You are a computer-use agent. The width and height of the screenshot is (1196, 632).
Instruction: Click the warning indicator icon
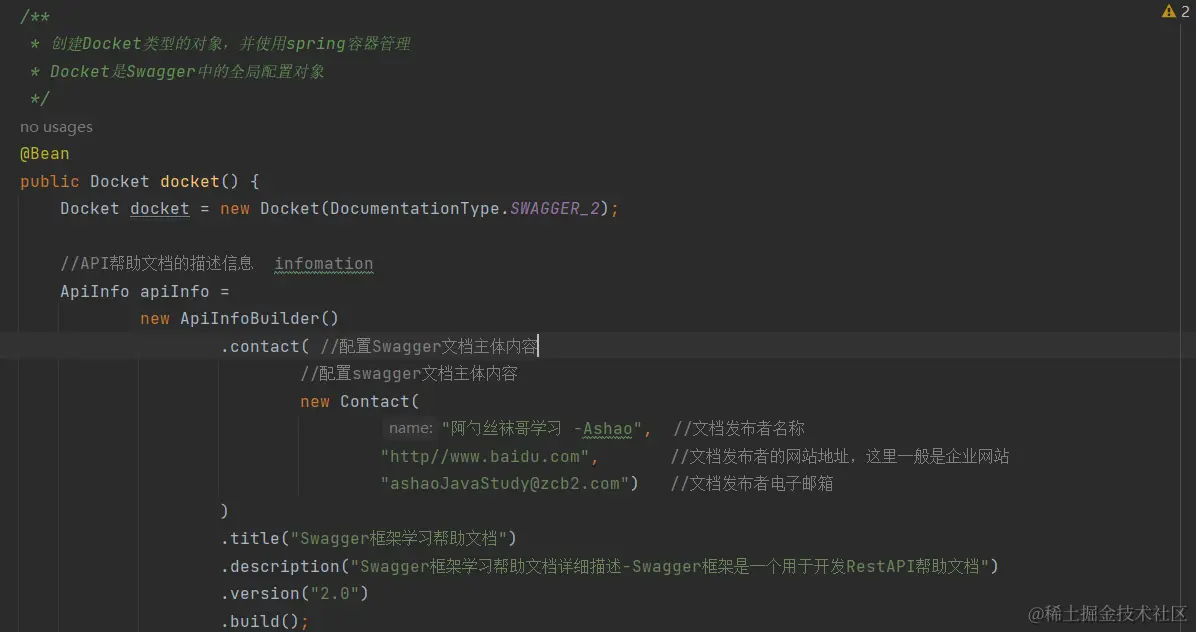tap(1168, 11)
